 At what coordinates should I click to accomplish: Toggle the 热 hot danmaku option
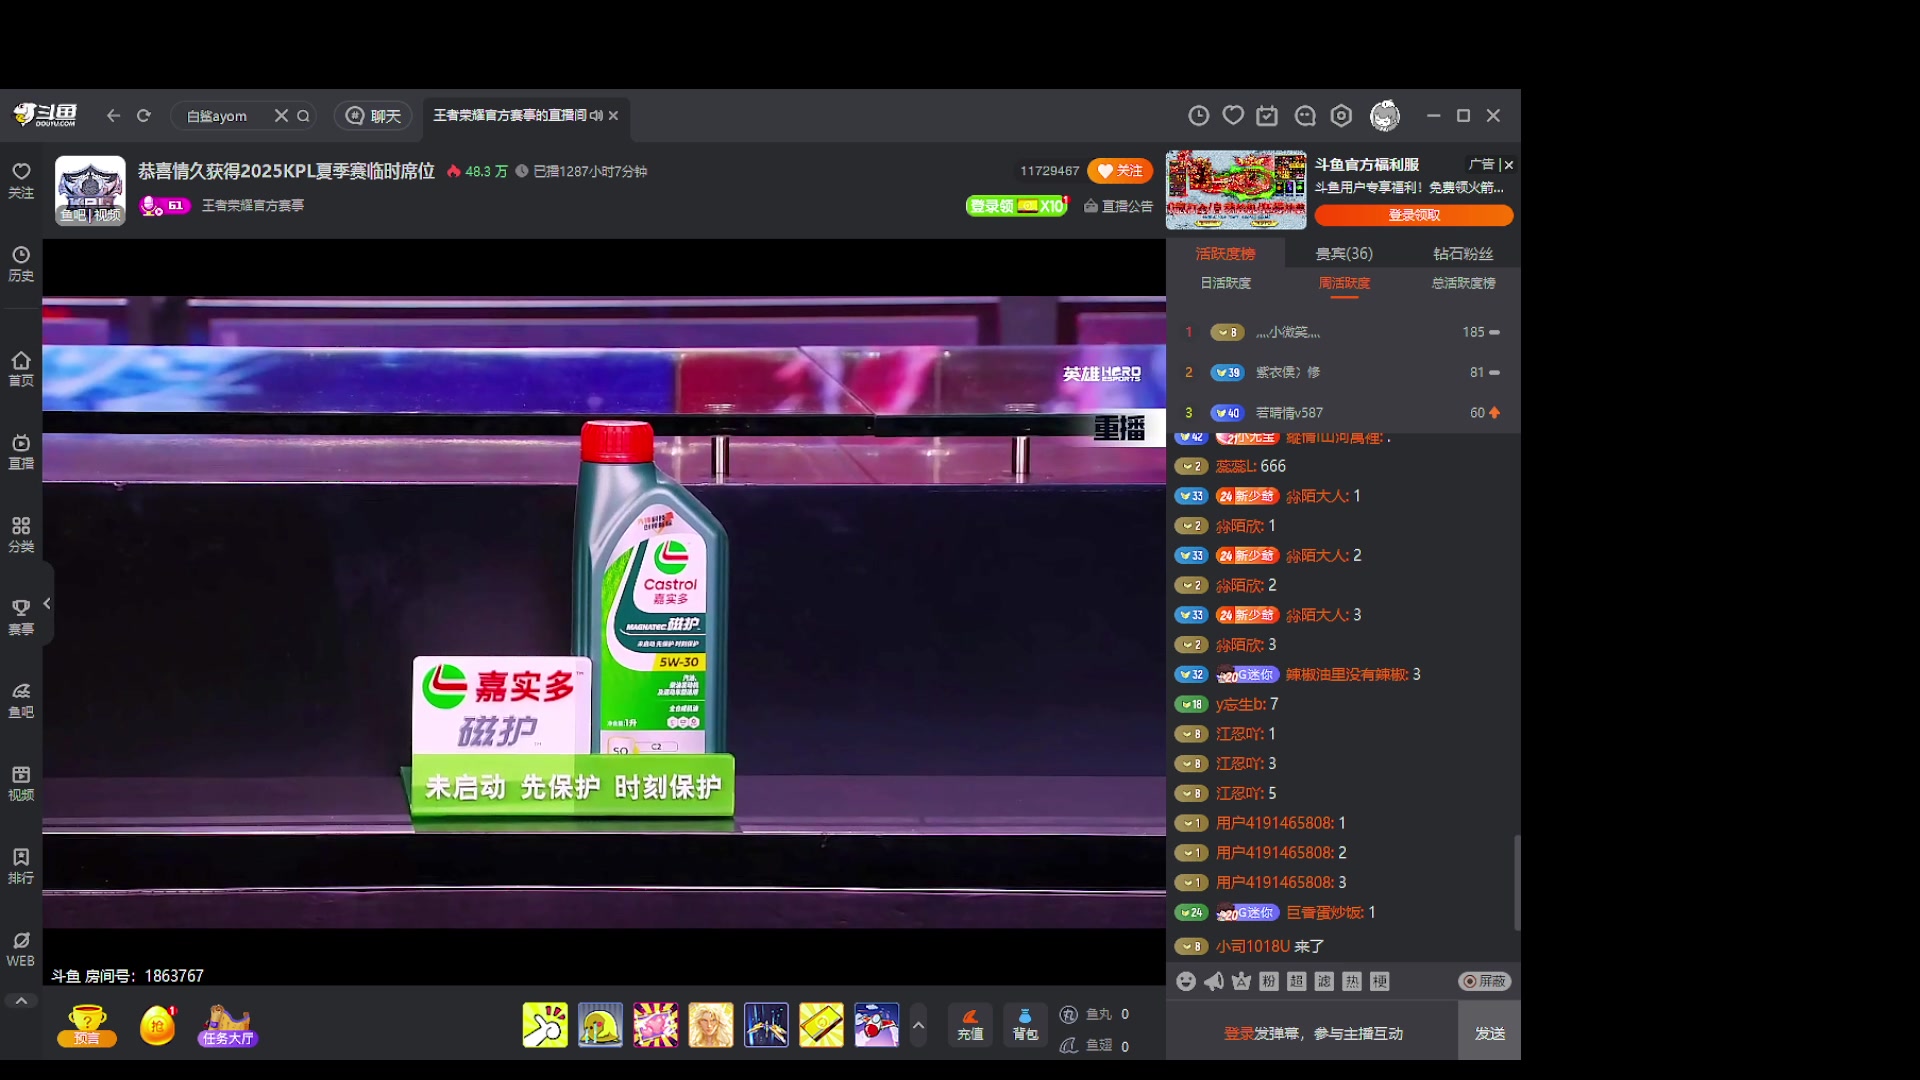(1352, 982)
